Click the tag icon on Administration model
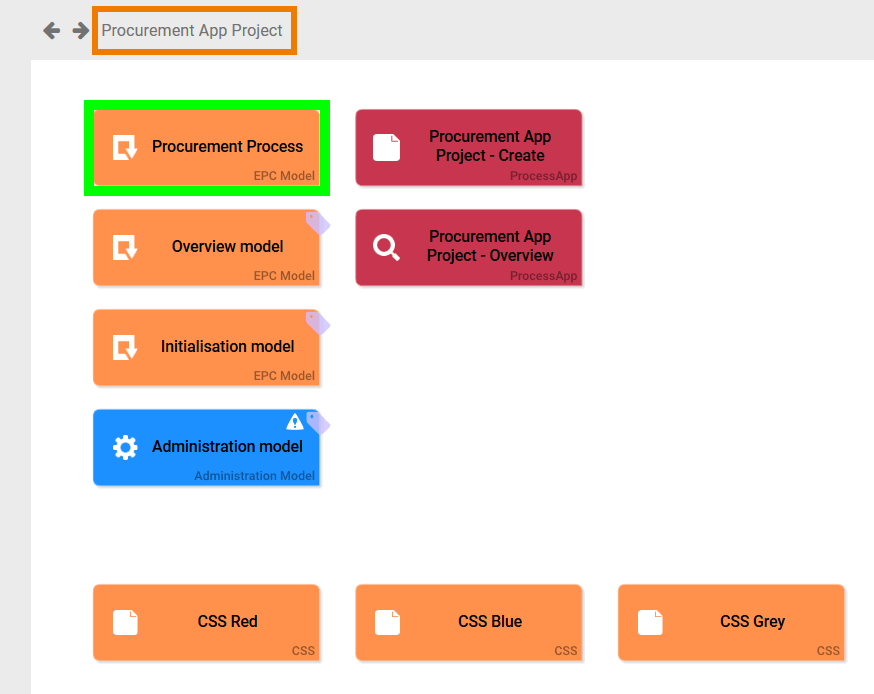874x694 pixels. tap(317, 422)
